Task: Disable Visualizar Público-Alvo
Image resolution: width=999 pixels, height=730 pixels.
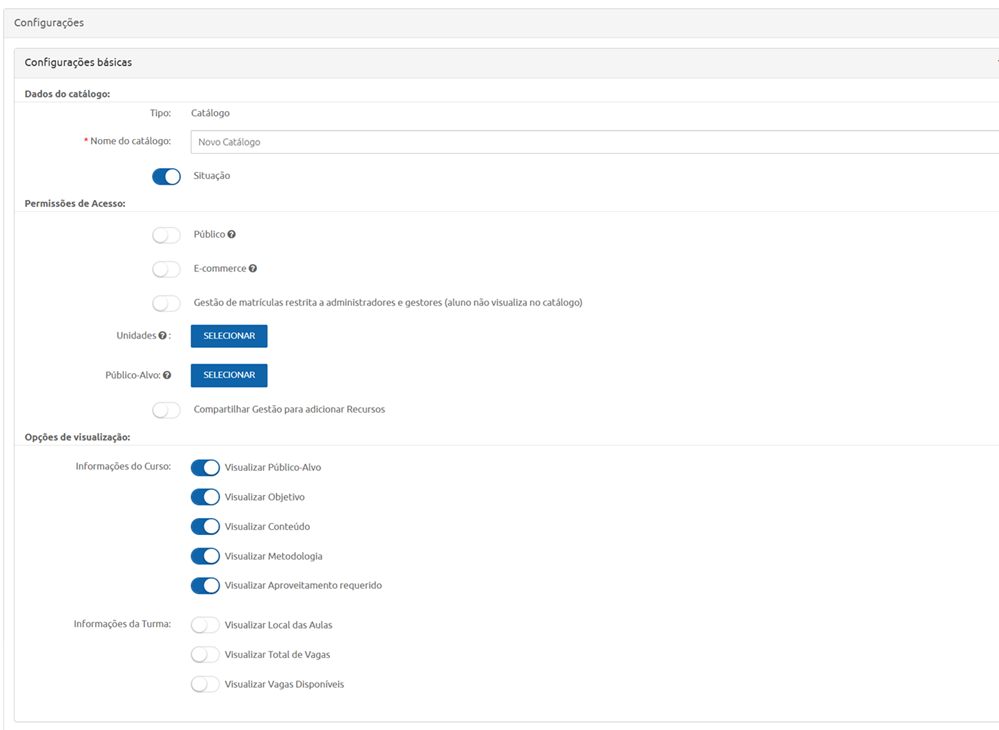Action: pyautogui.click(x=205, y=467)
